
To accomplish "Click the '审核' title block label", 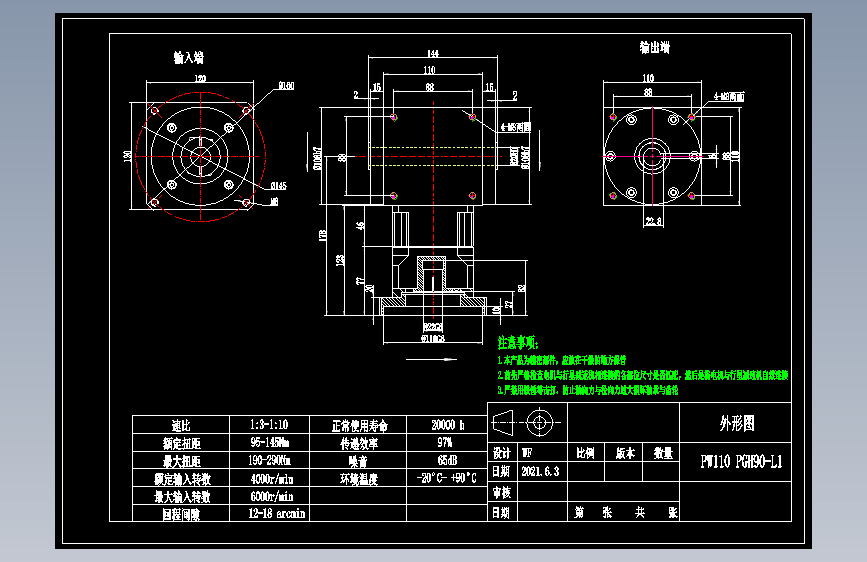I will click(502, 492).
